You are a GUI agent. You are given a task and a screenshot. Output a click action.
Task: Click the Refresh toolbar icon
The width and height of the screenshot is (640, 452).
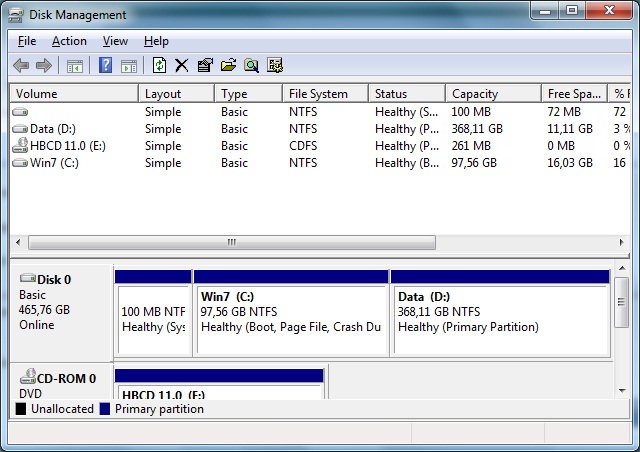tap(159, 65)
